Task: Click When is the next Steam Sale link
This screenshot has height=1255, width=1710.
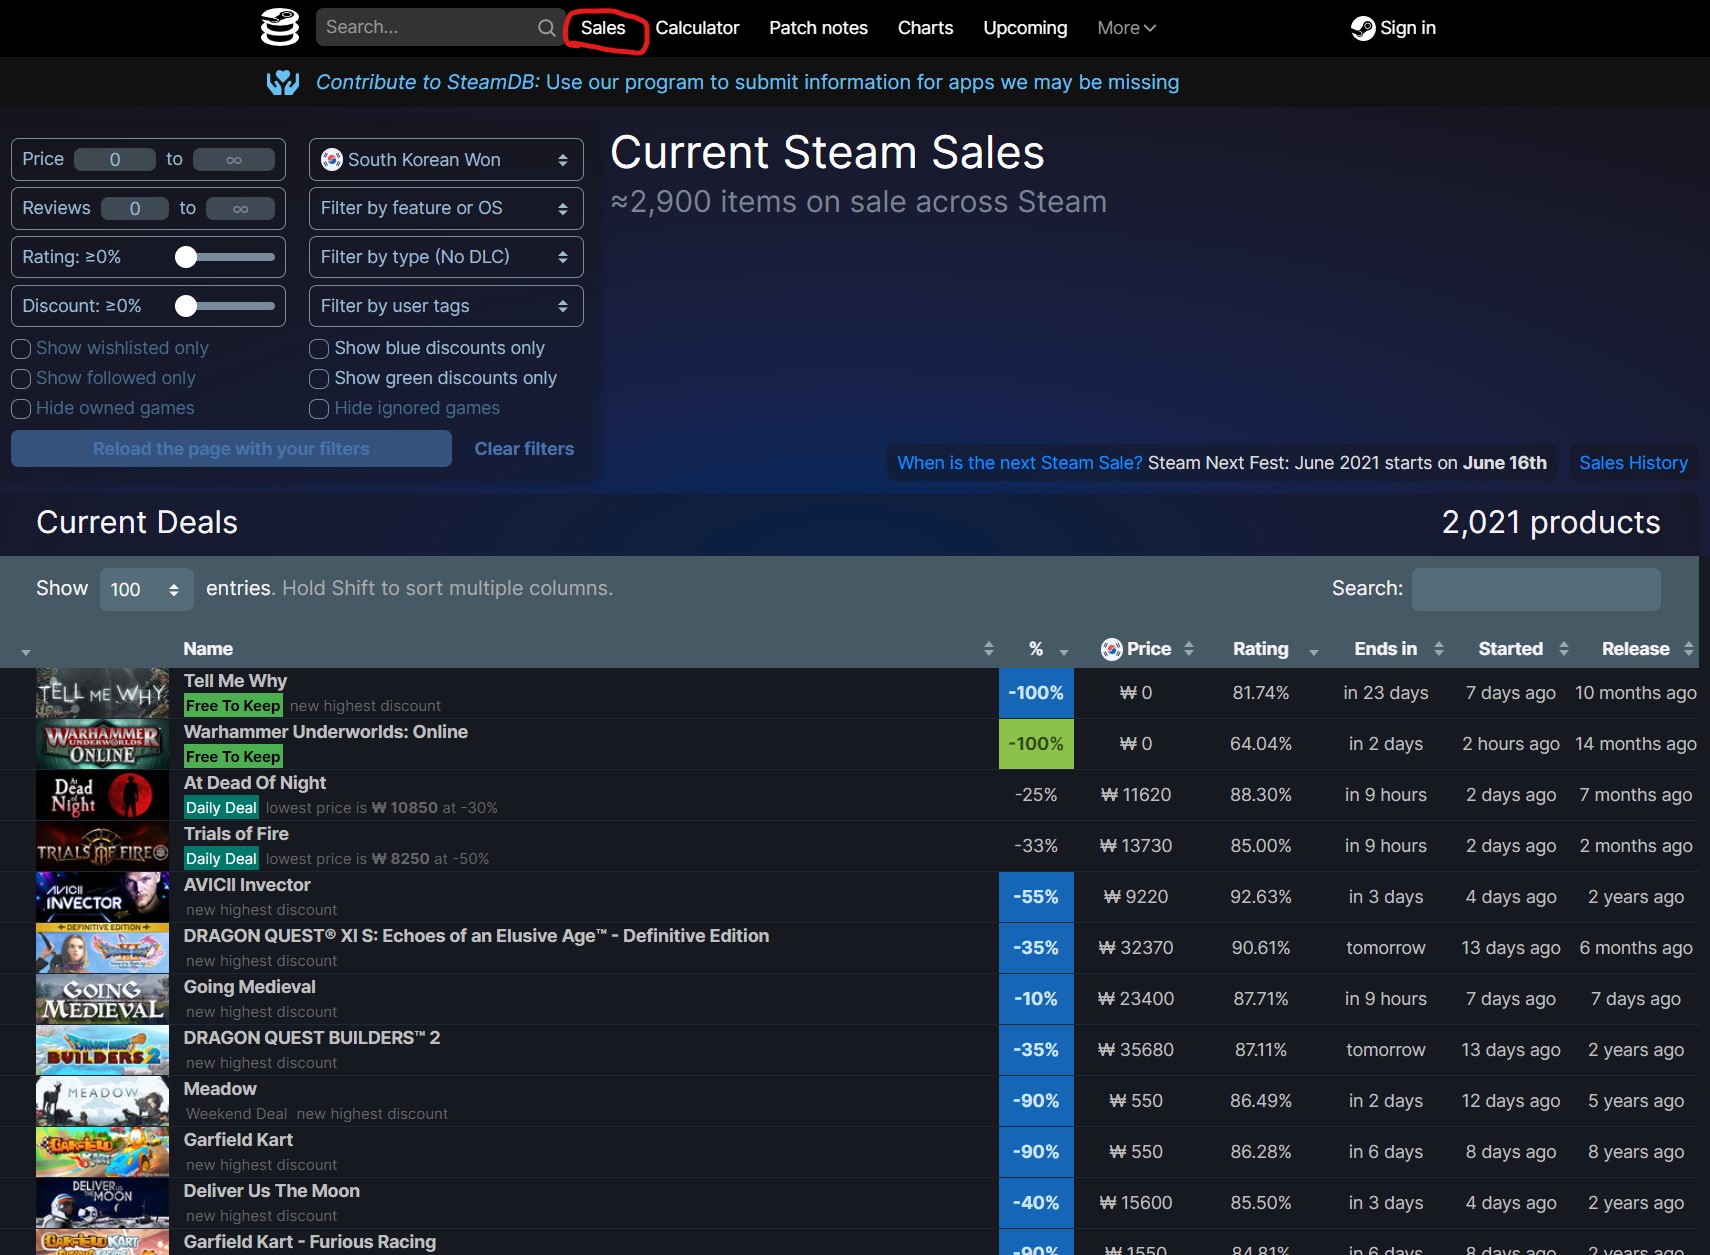Action: (1019, 463)
